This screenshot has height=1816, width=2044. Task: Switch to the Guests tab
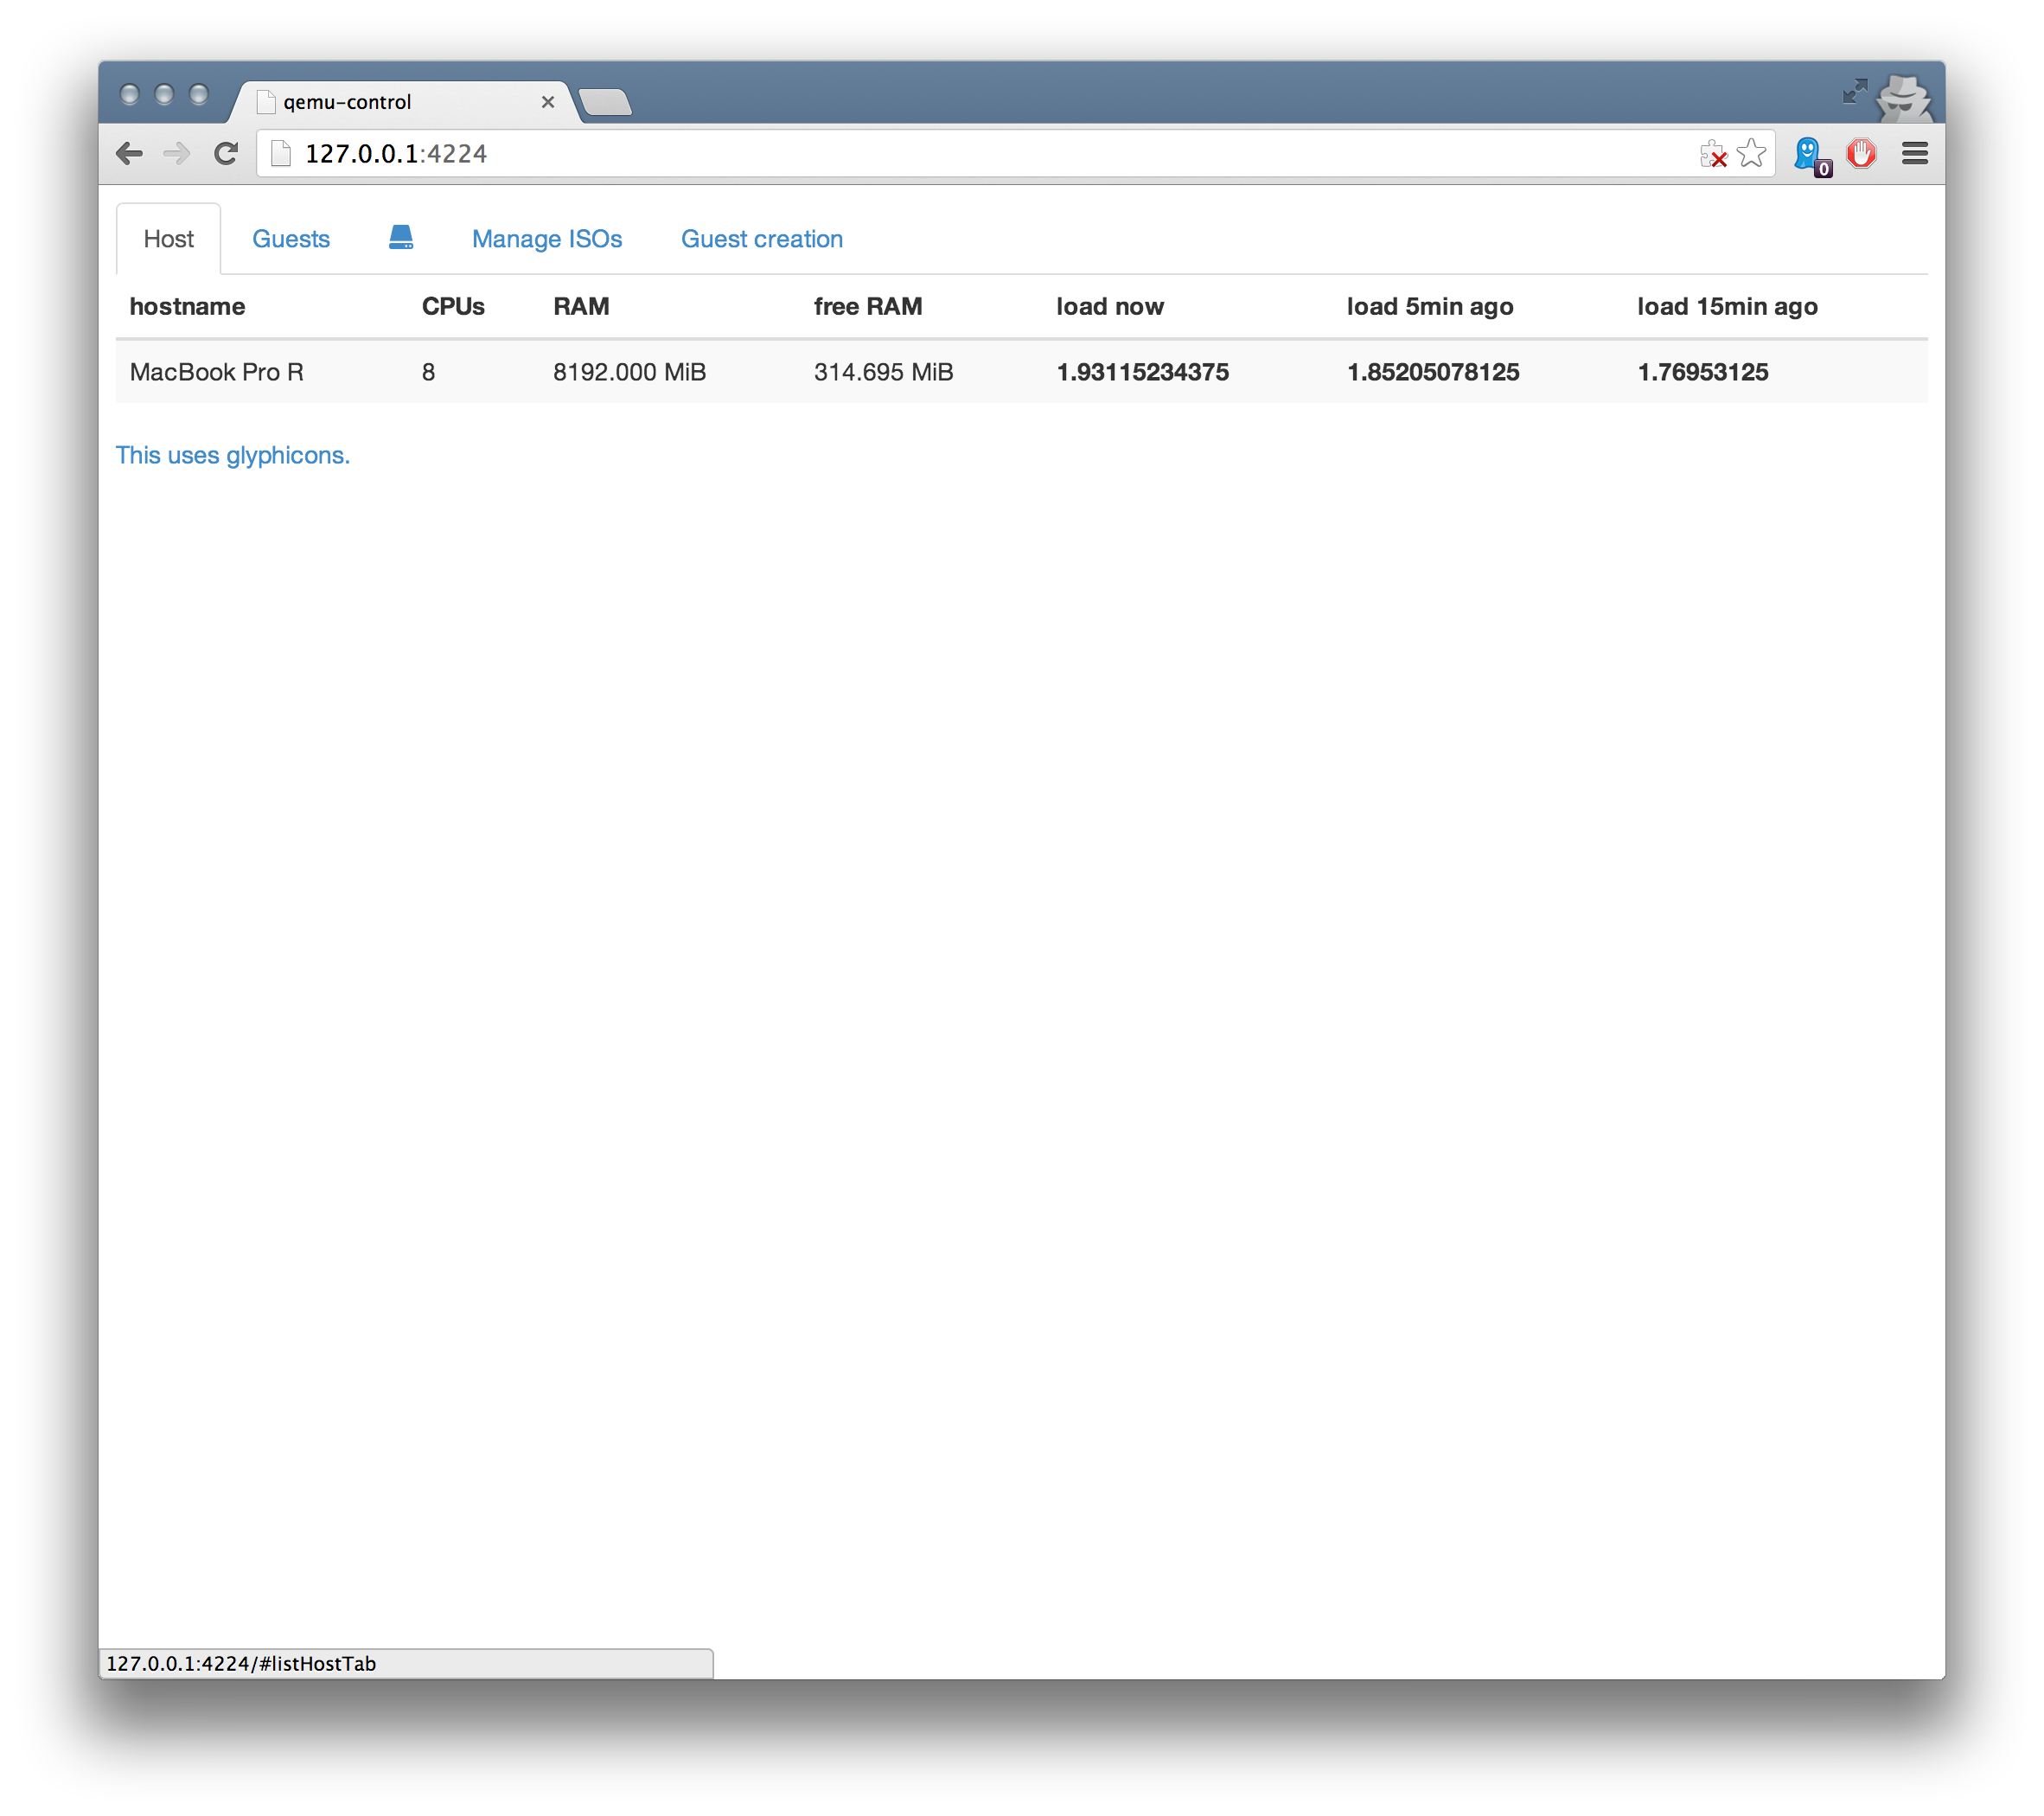pos(291,239)
